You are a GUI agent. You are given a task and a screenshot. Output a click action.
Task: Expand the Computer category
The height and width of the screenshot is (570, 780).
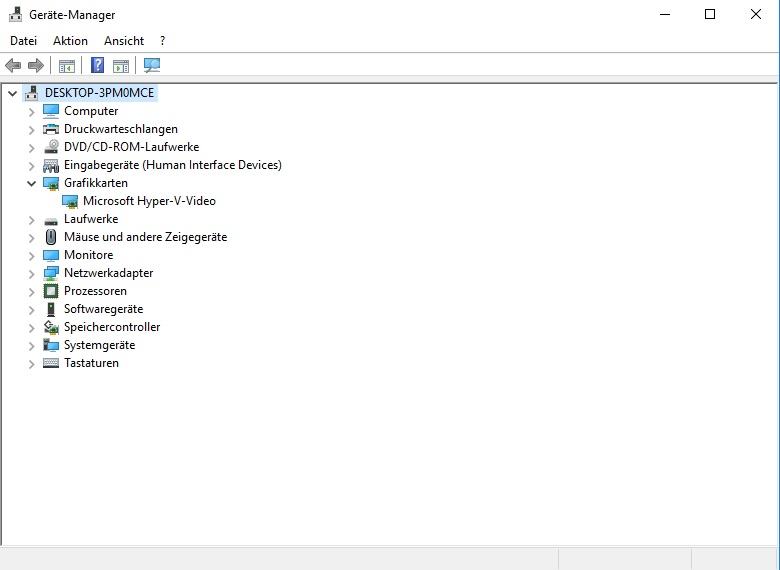(31, 112)
